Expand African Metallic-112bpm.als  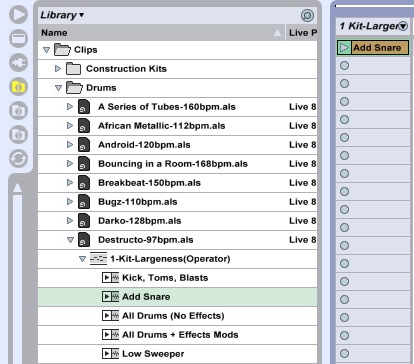(x=70, y=125)
